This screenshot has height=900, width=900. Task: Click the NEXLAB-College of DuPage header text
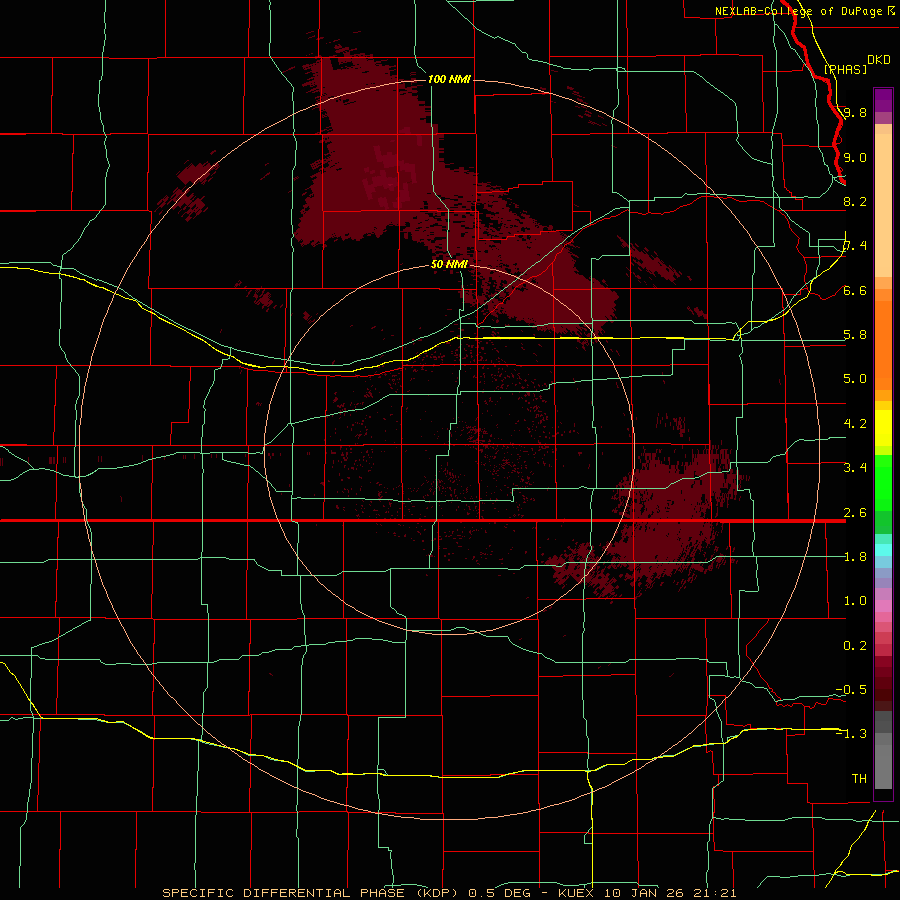[x=800, y=11]
